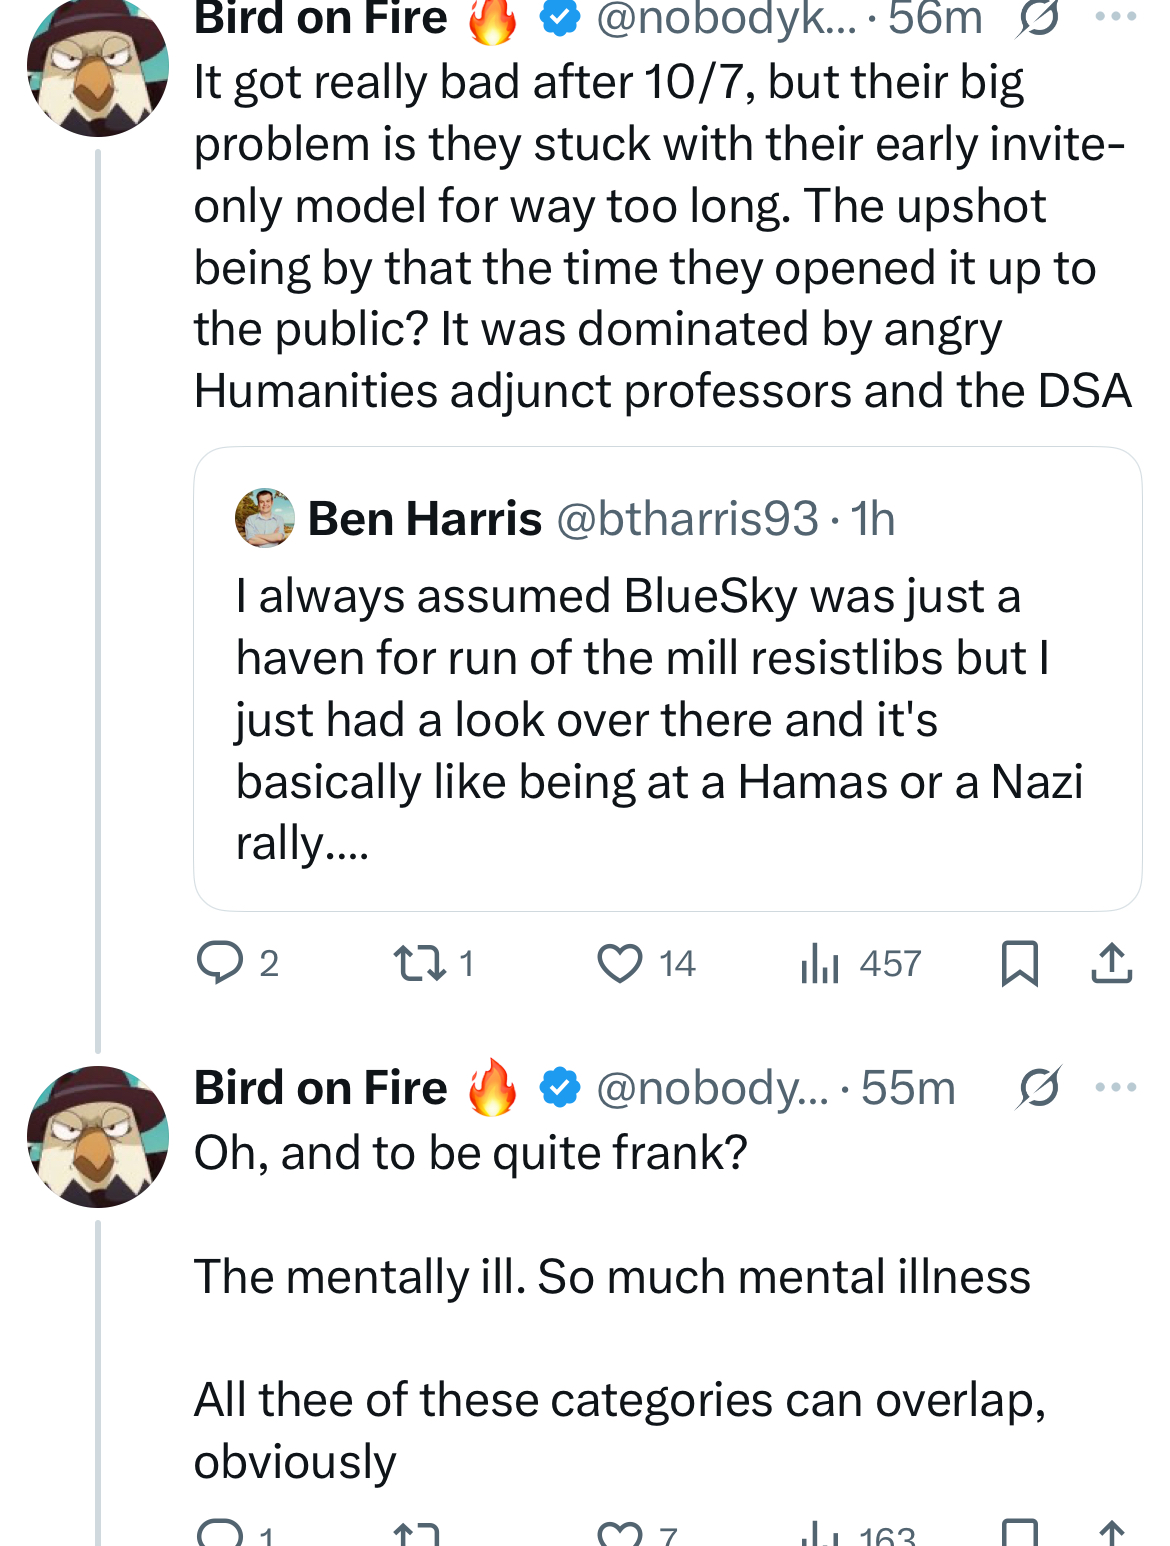Visit @btharris93 handle link
This screenshot has width=1170, height=1546.
[687, 518]
